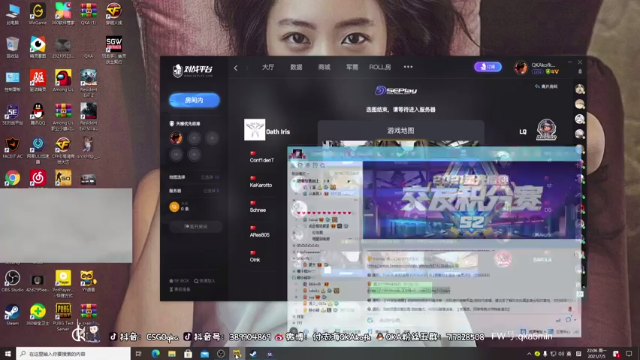Click the Oath Iris team logo
The image size is (640, 360).
(x=254, y=130)
